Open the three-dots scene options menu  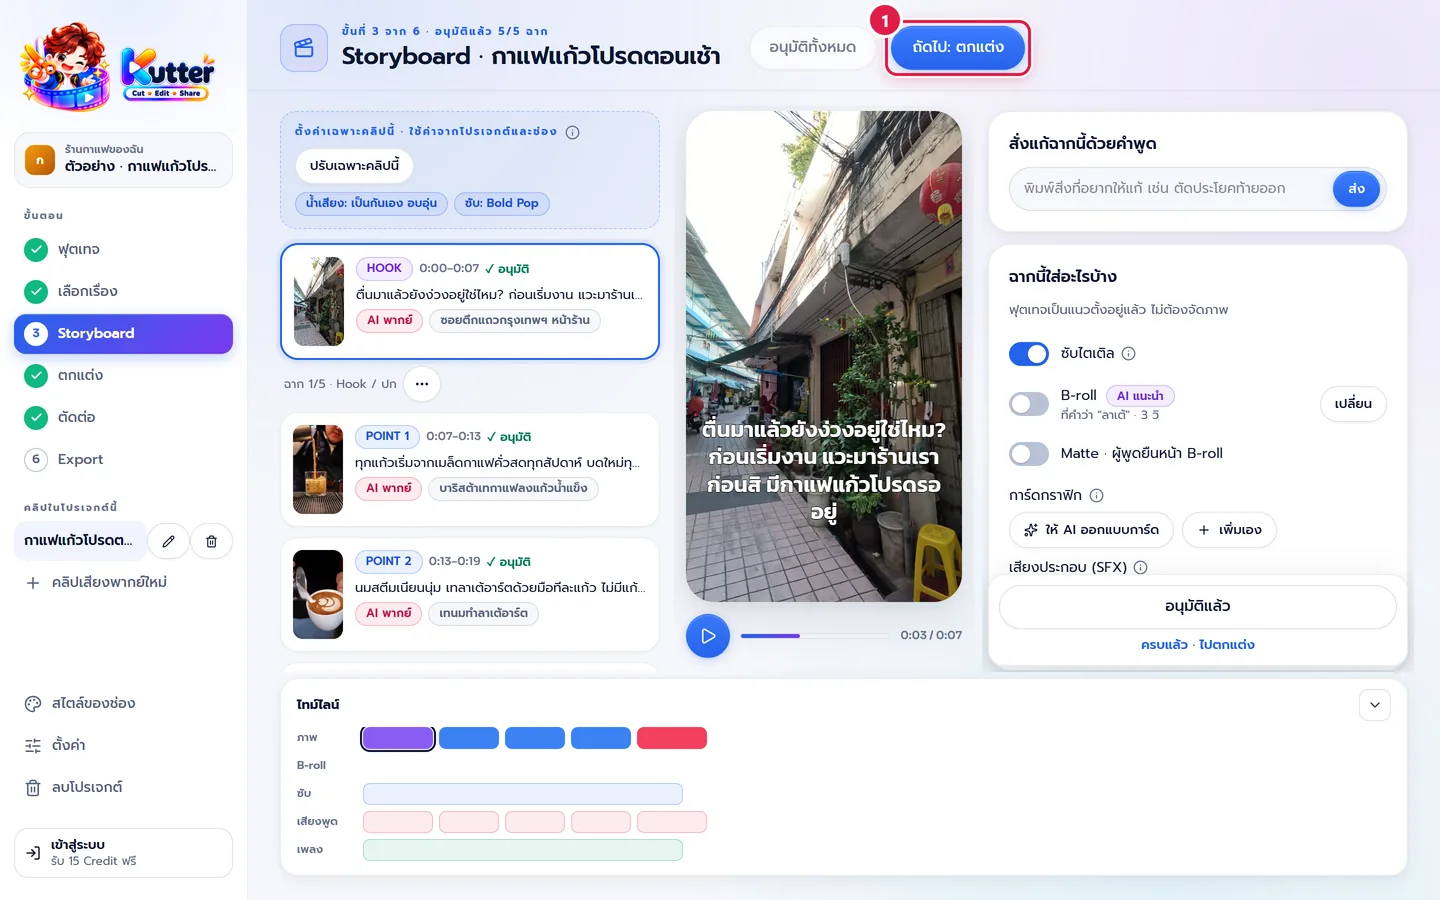click(422, 384)
